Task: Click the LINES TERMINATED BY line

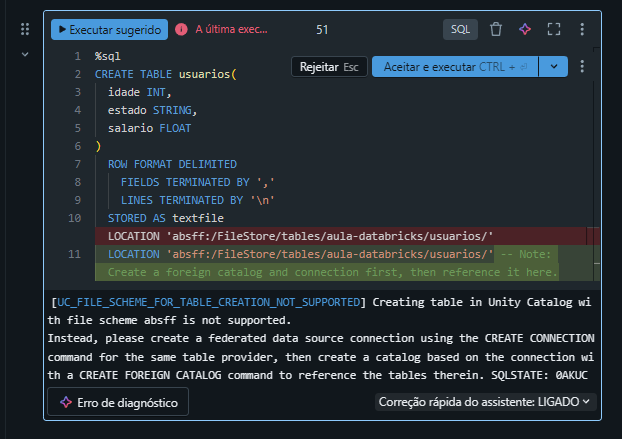Action: [198, 200]
